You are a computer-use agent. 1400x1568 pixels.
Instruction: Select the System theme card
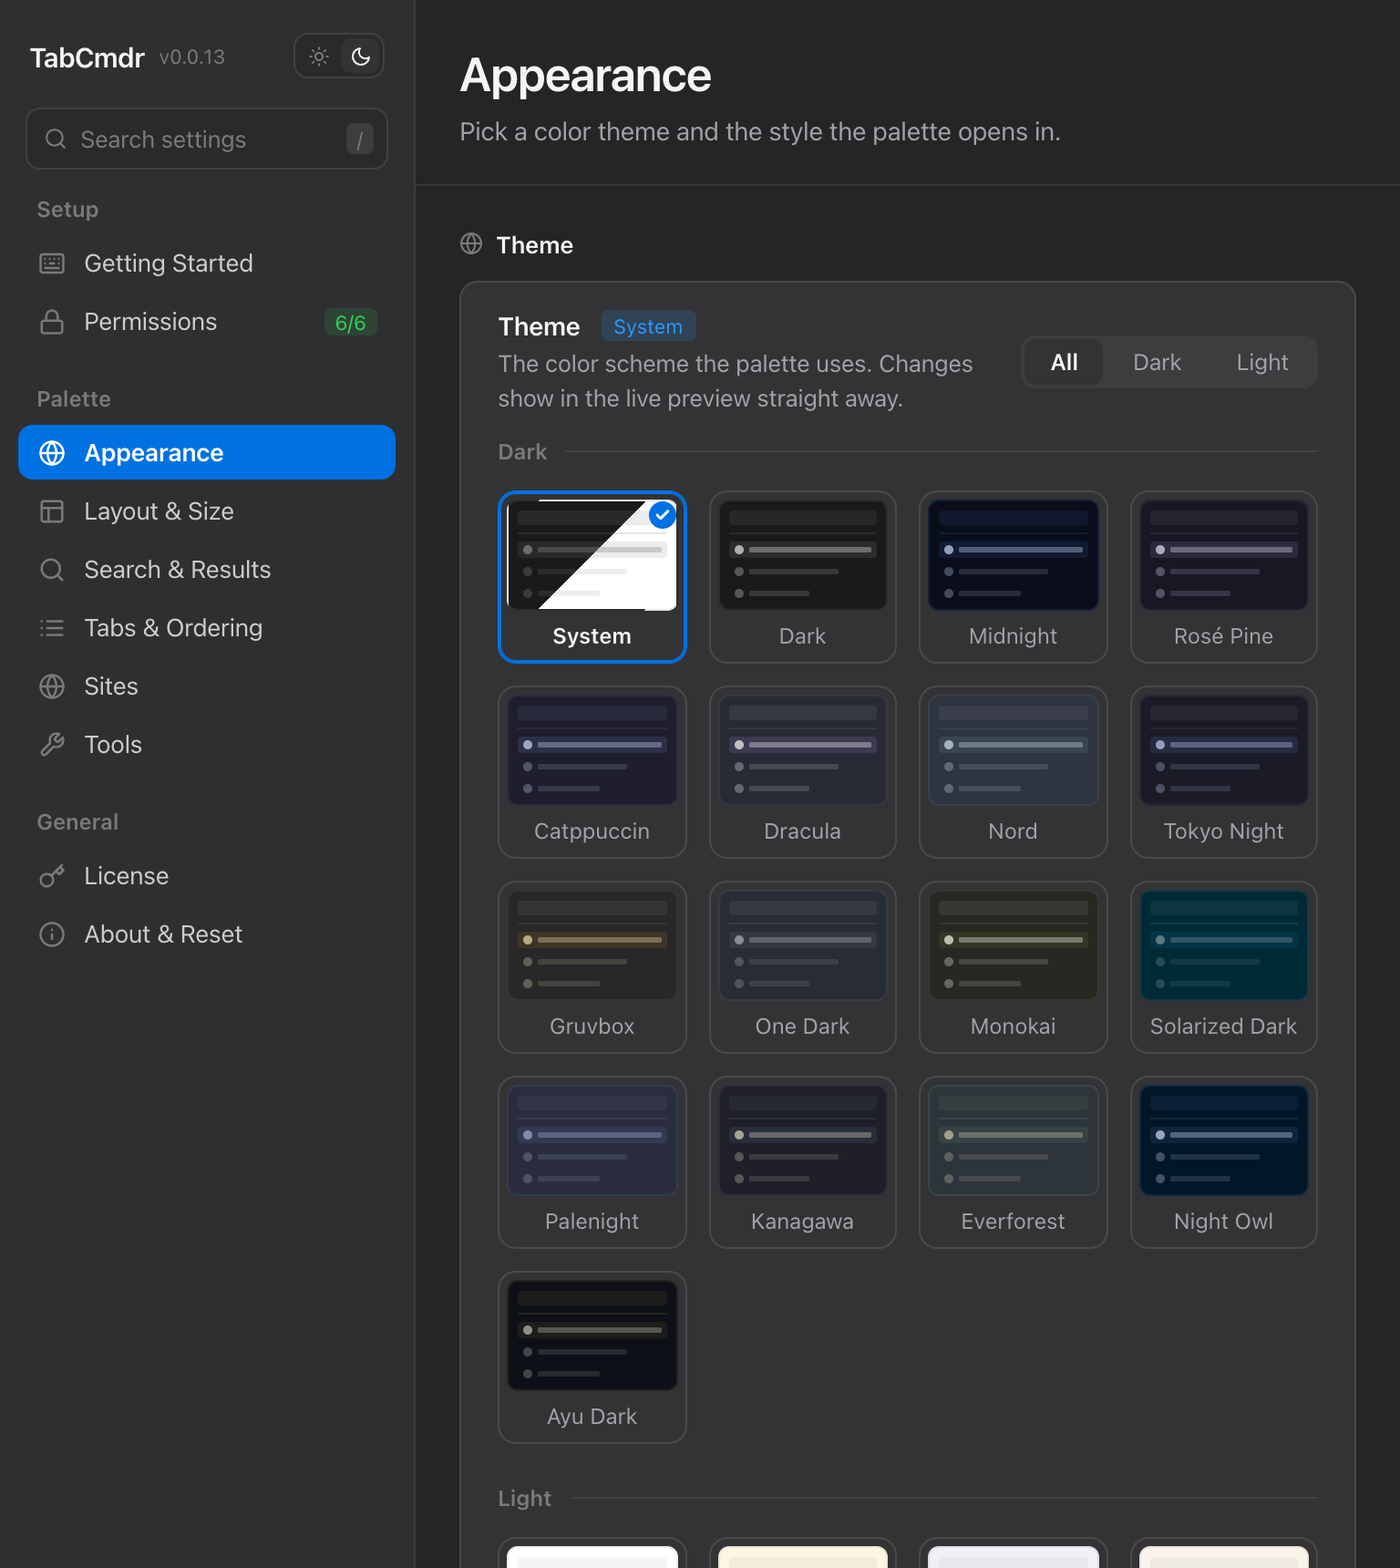pyautogui.click(x=592, y=577)
